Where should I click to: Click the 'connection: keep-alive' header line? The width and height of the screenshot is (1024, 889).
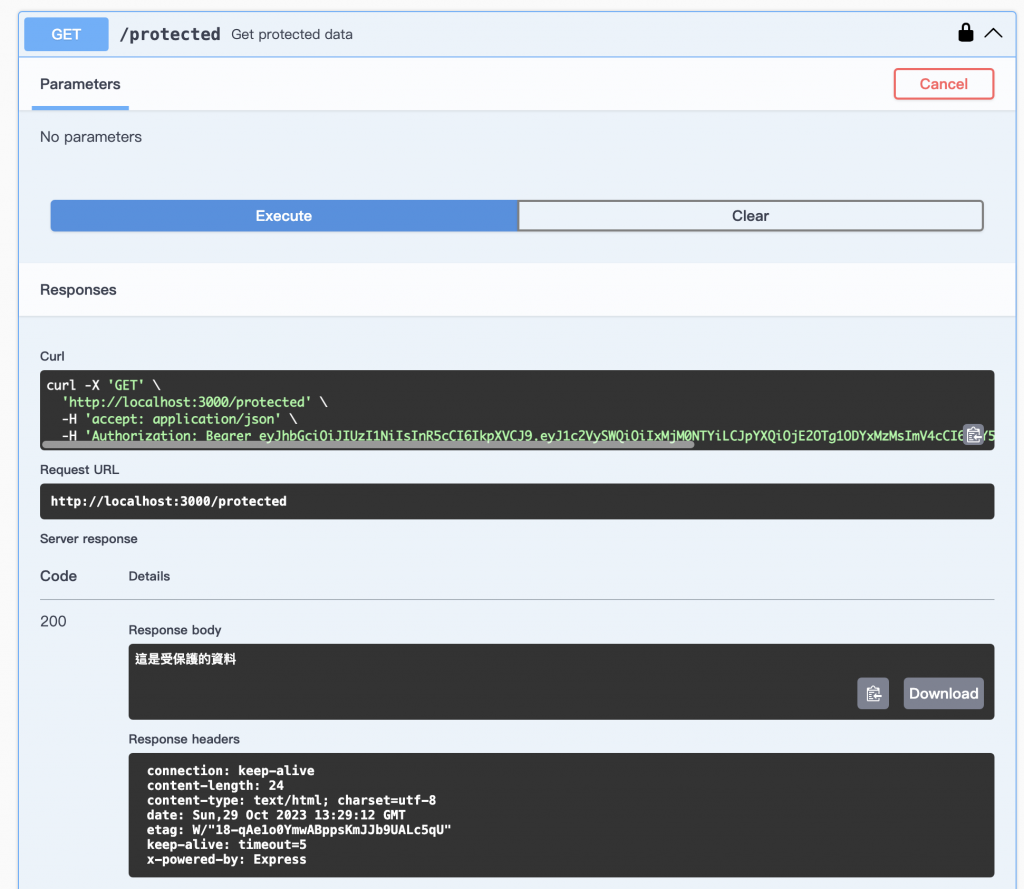(x=231, y=771)
